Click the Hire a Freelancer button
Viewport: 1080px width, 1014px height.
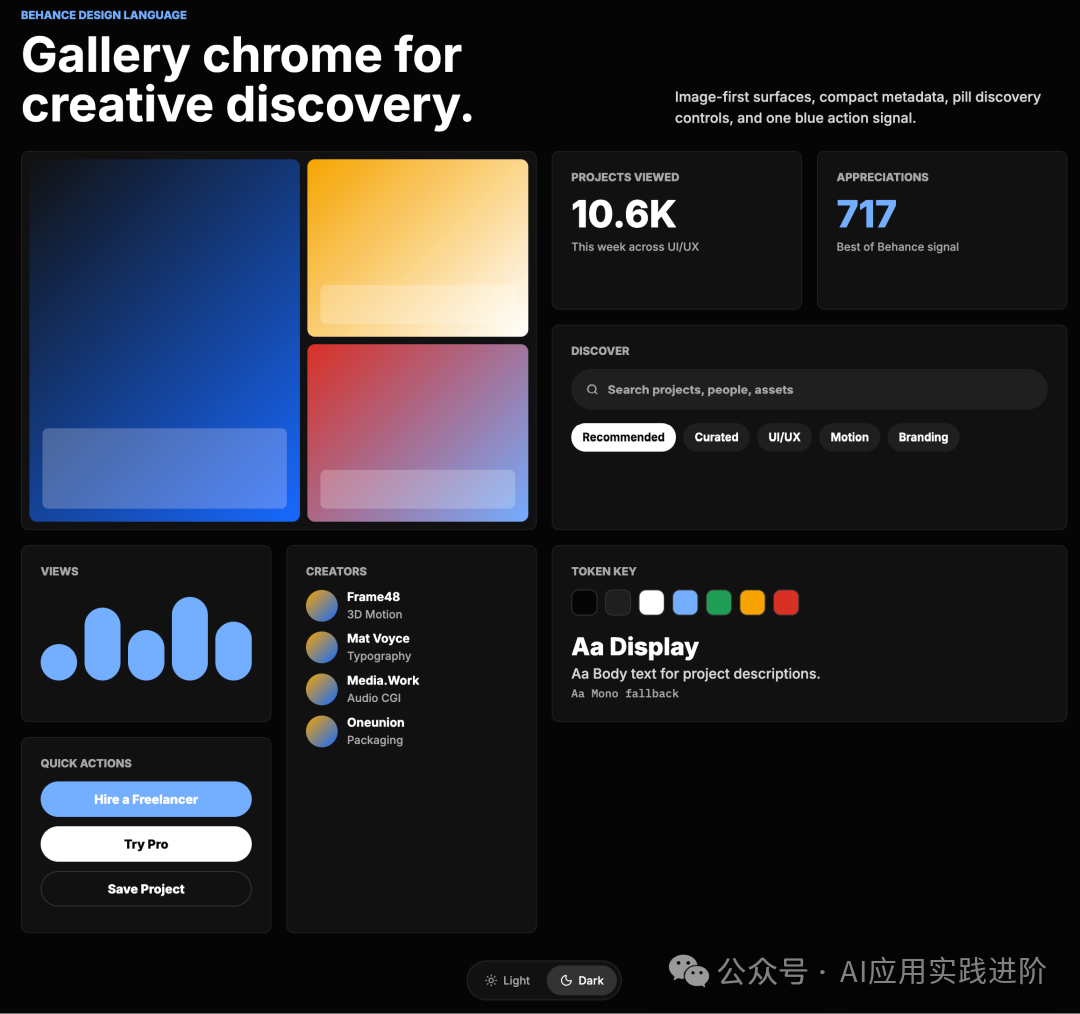click(146, 799)
